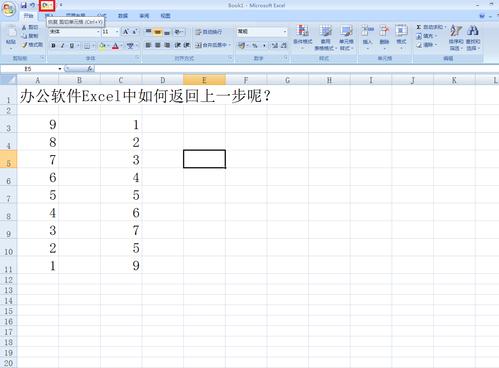The image size is (499, 368).
Task: Open 排序和筛选 sort and filter
Action: click(x=456, y=37)
